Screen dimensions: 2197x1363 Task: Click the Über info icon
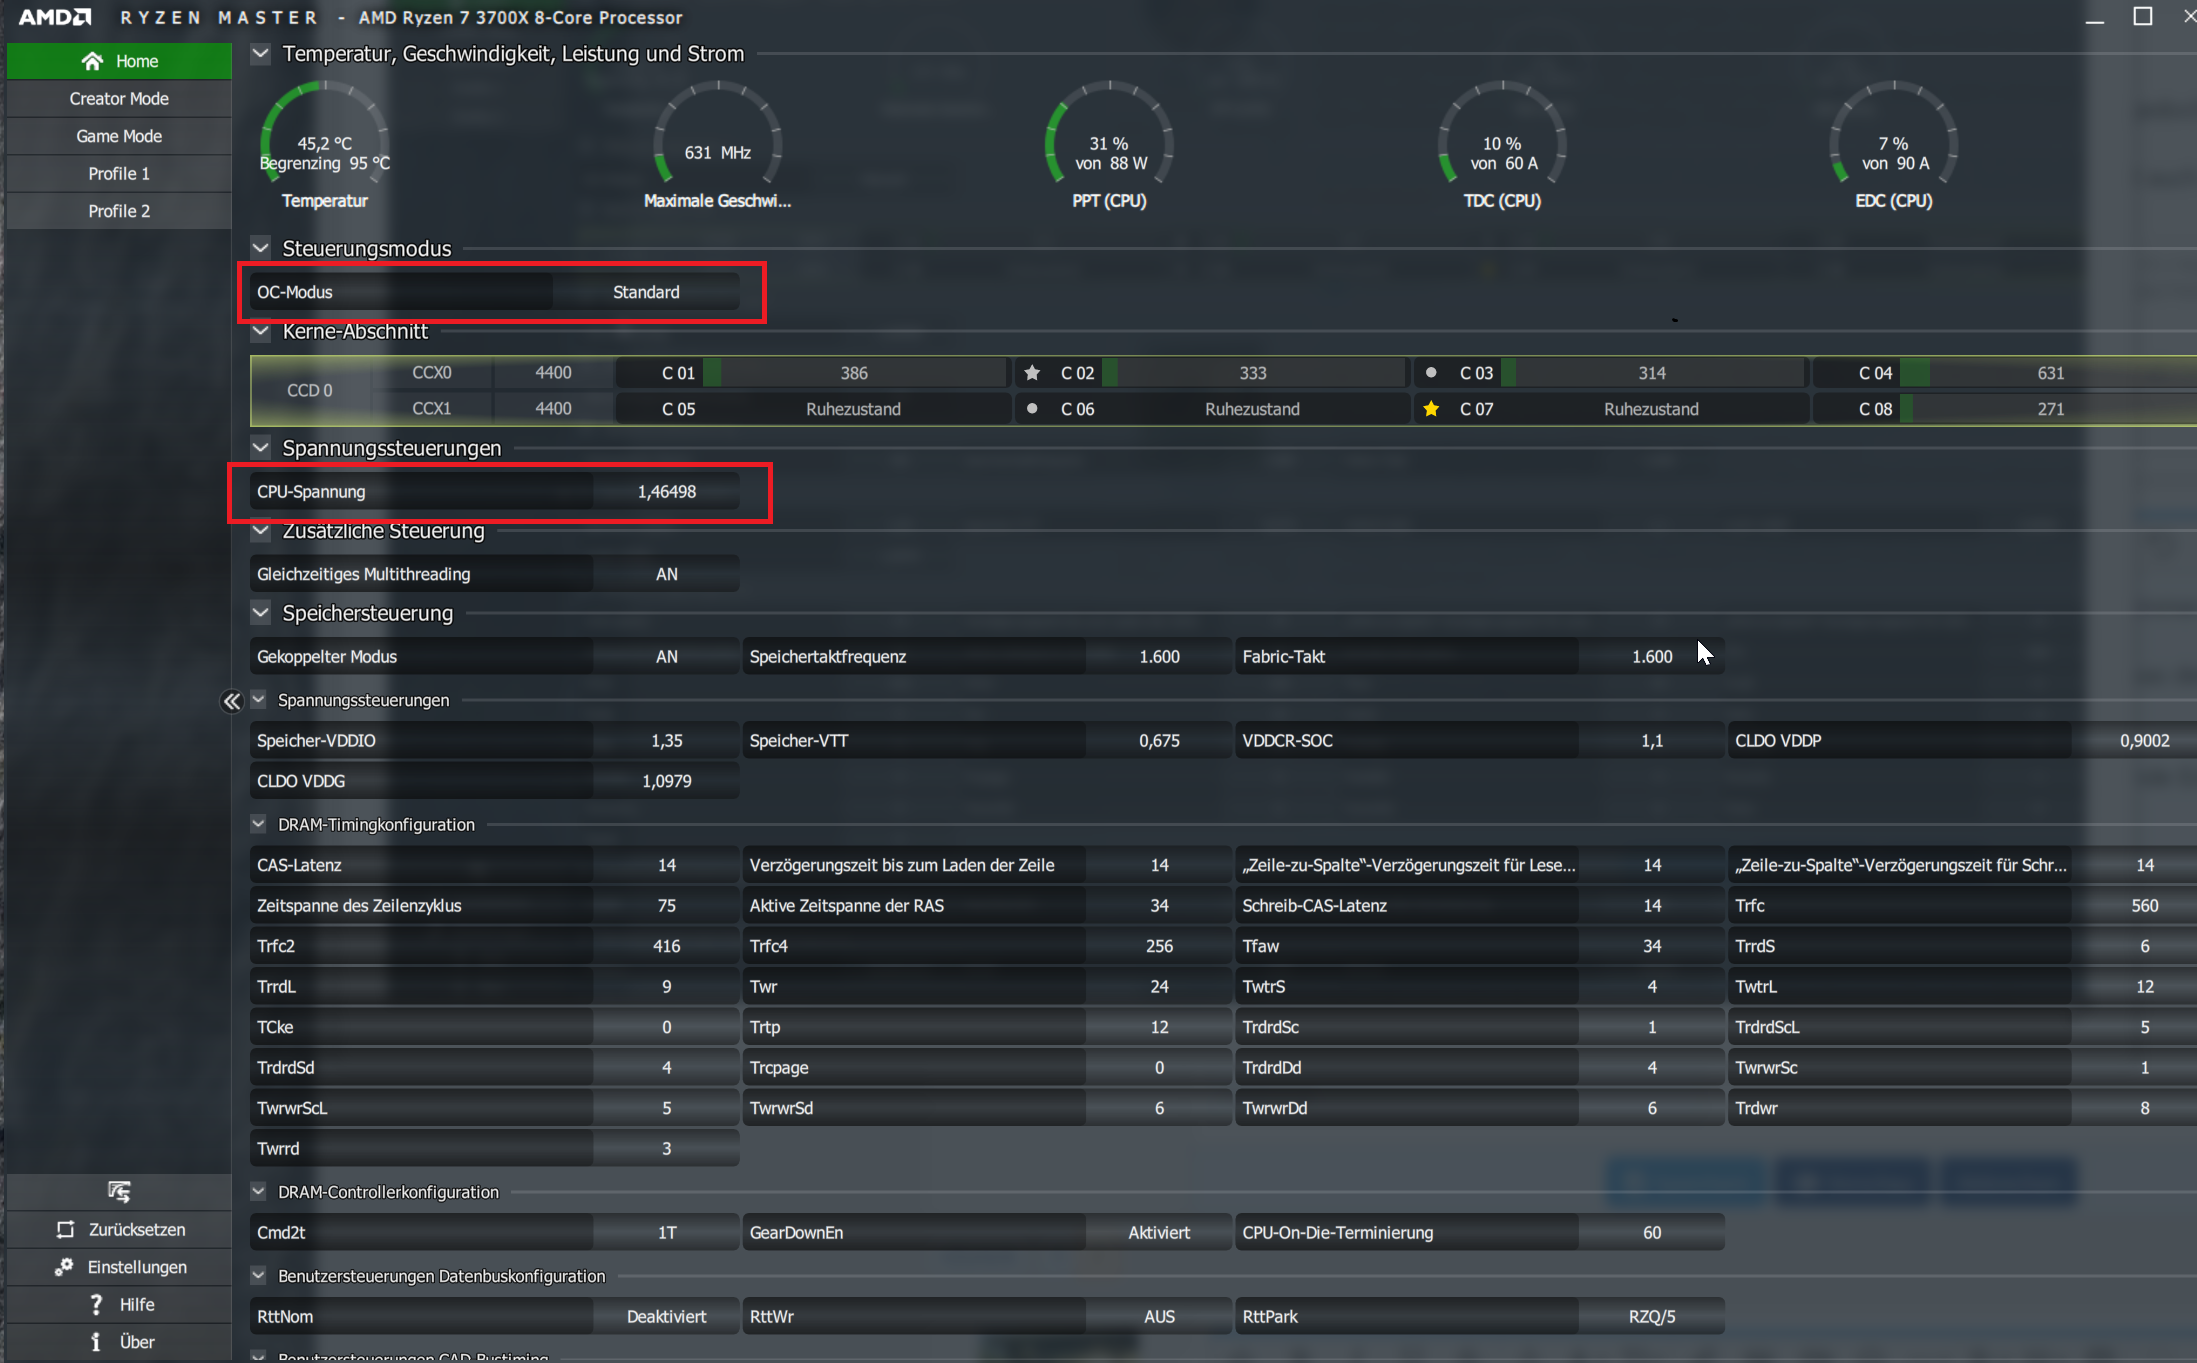click(x=96, y=1342)
